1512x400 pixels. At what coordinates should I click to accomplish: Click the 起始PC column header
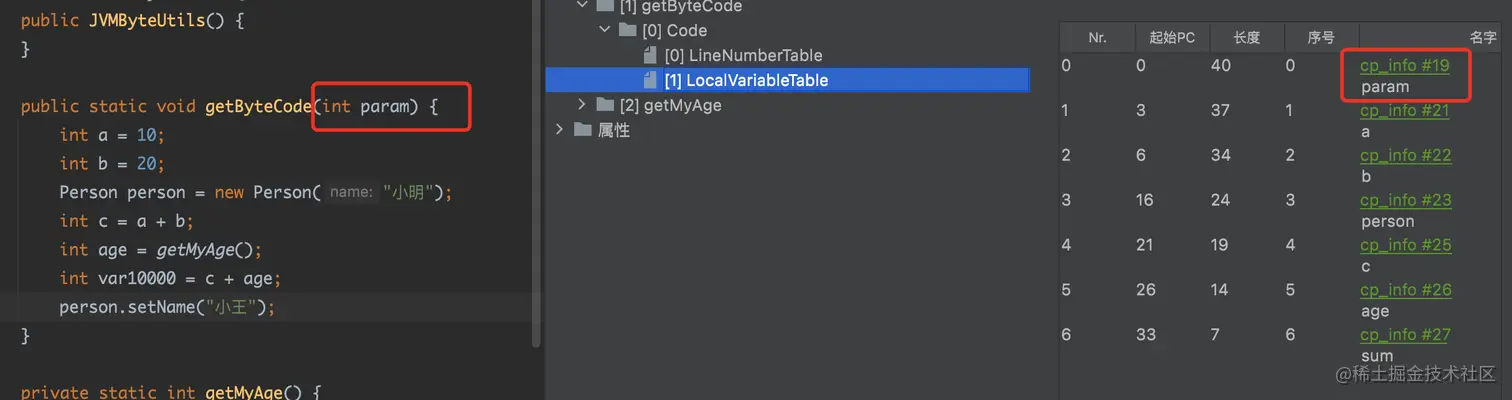click(1171, 38)
